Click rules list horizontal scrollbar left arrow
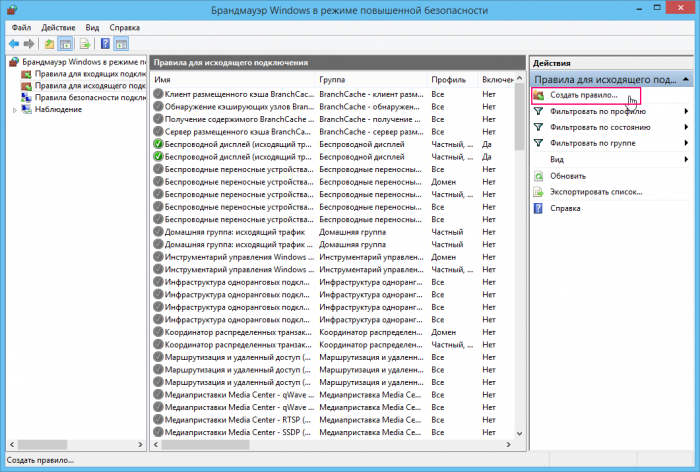The image size is (700, 472). [156, 445]
